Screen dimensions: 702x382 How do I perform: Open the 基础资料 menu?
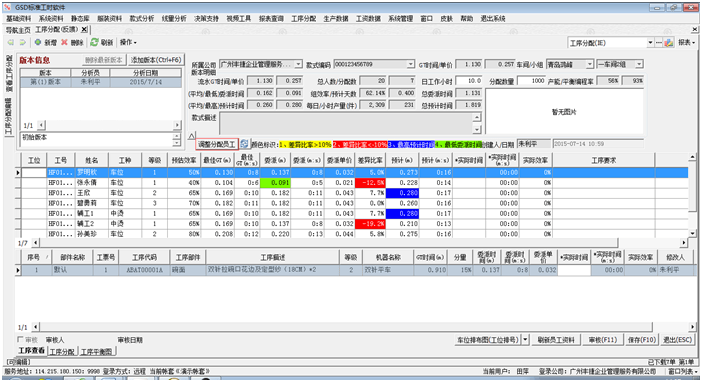pos(19,19)
